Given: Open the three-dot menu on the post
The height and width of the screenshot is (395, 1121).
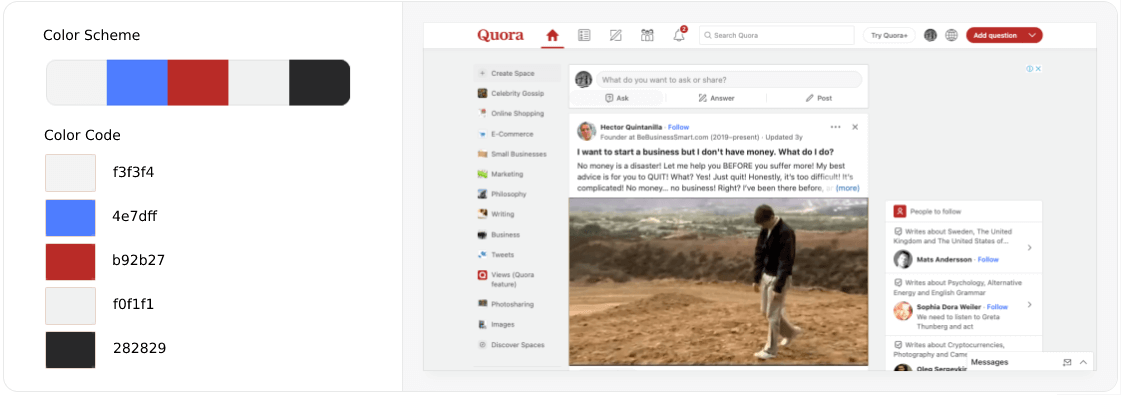Looking at the screenshot, I should click(835, 127).
